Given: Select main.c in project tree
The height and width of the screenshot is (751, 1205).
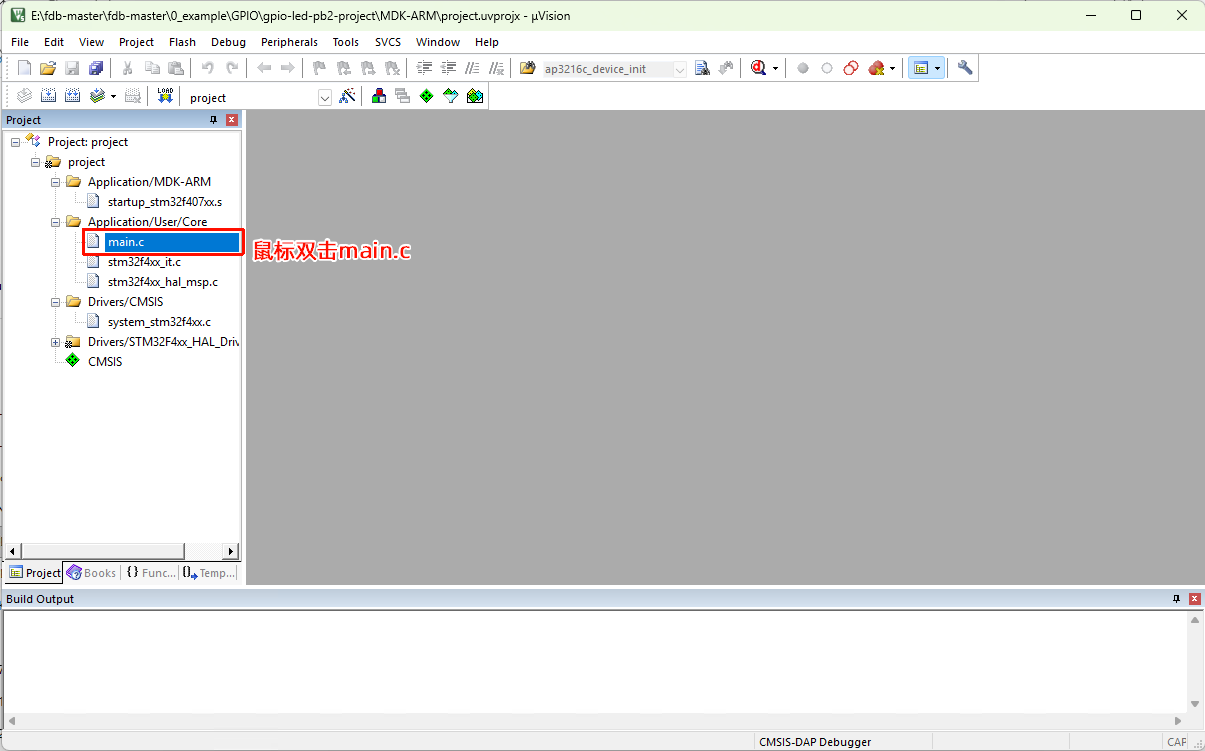Looking at the screenshot, I should (126, 242).
